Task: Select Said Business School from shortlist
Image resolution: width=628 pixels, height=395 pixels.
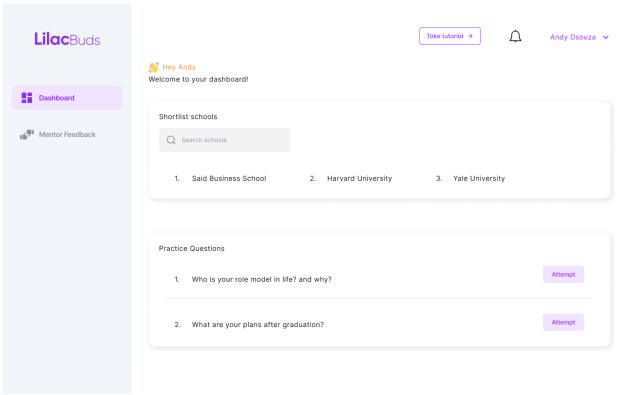Action: (x=229, y=178)
